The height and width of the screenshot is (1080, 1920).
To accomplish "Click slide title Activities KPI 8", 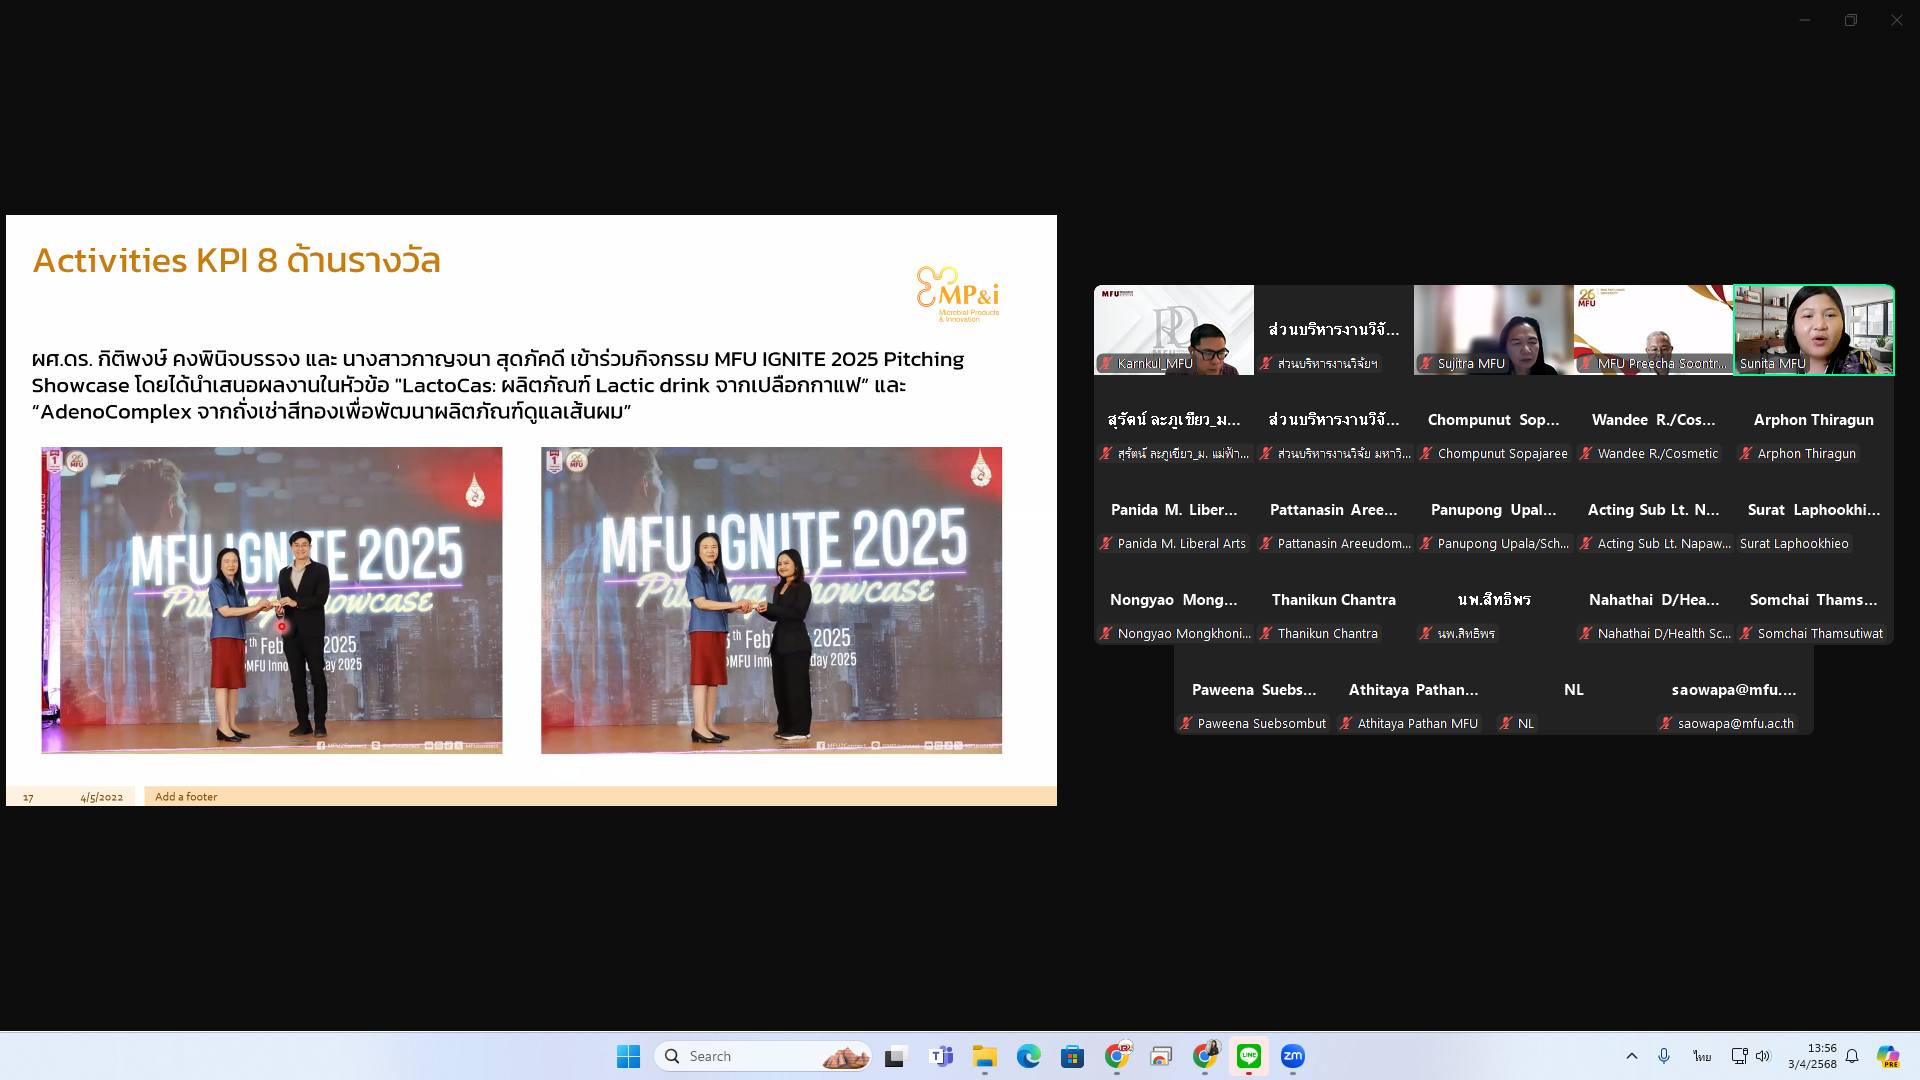I will coord(236,260).
